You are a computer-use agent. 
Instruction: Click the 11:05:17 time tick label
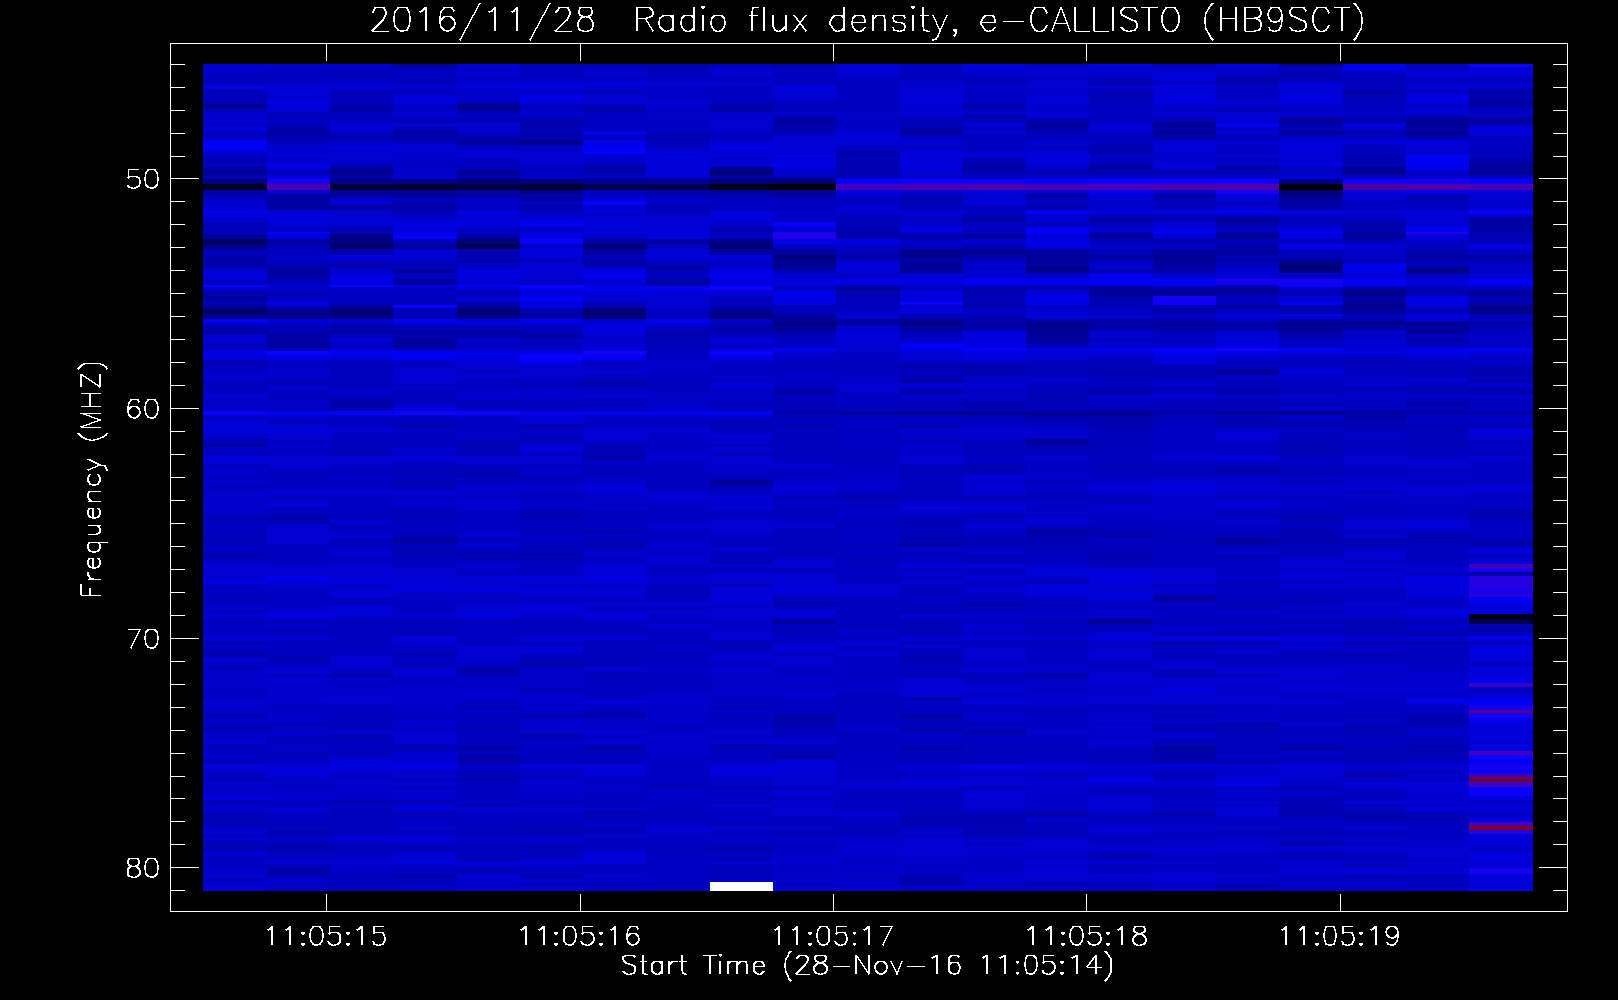[x=833, y=937]
